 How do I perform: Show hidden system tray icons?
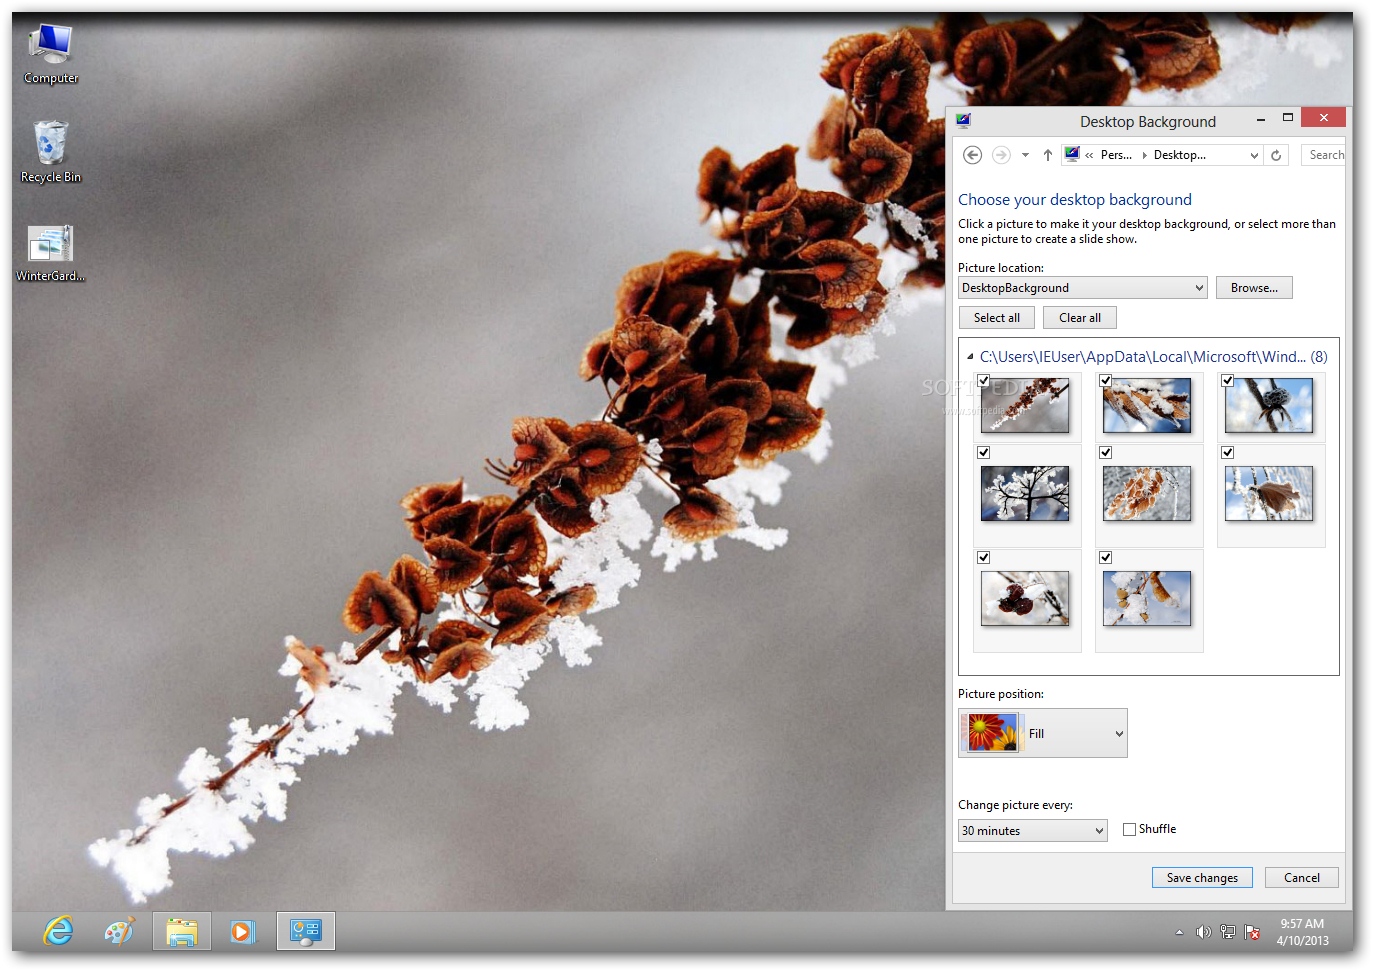point(1179,932)
